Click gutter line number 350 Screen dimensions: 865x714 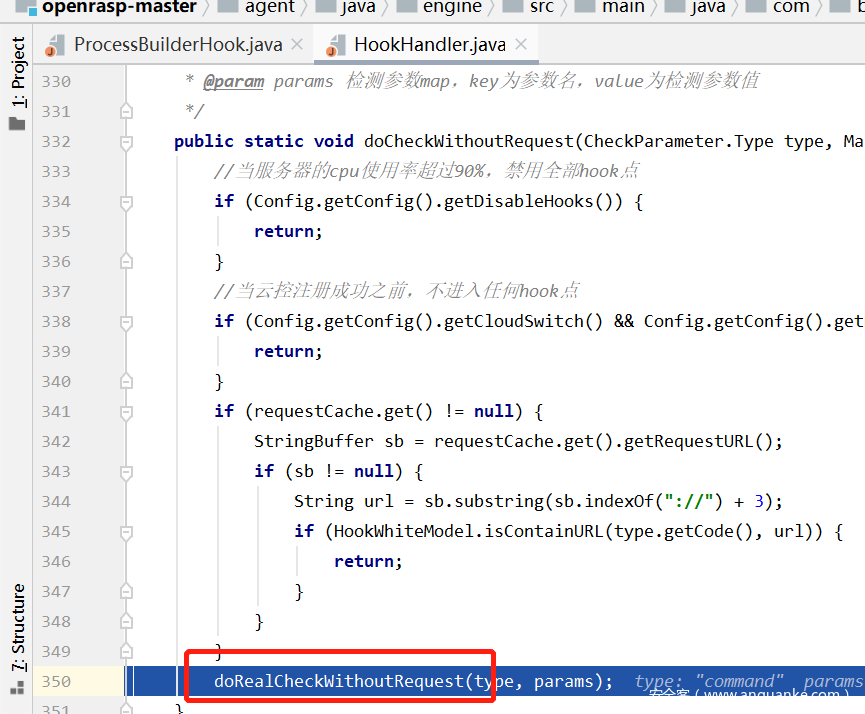coord(56,681)
